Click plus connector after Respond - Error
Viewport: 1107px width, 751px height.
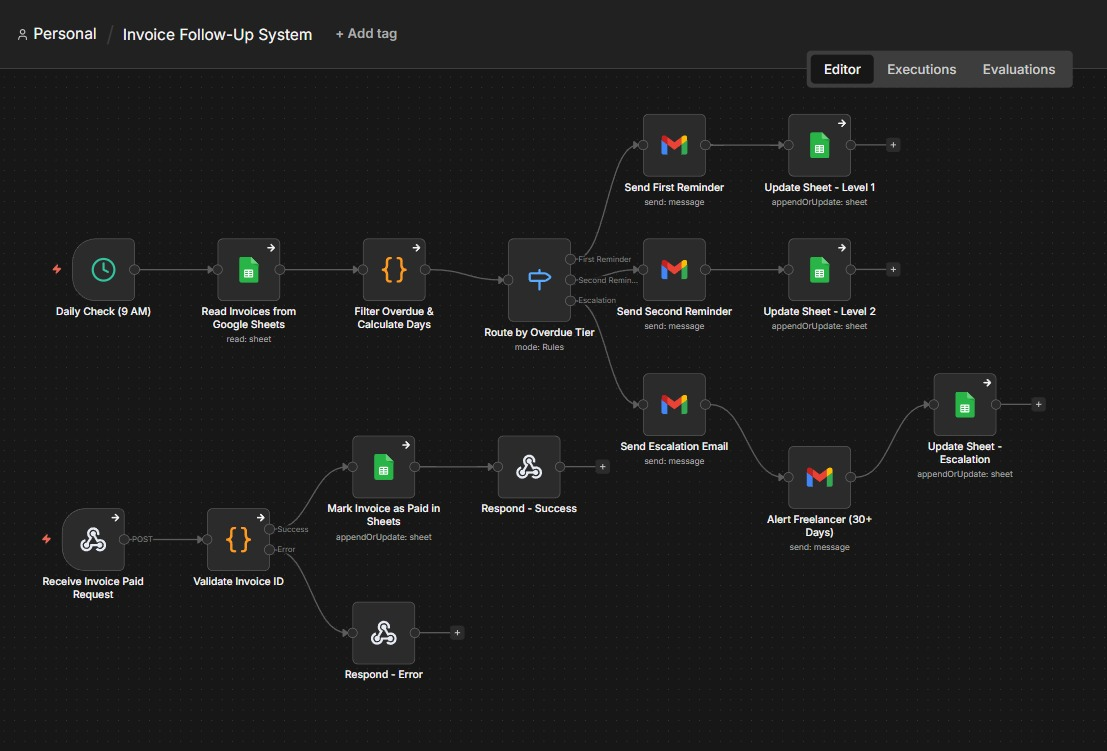click(457, 632)
